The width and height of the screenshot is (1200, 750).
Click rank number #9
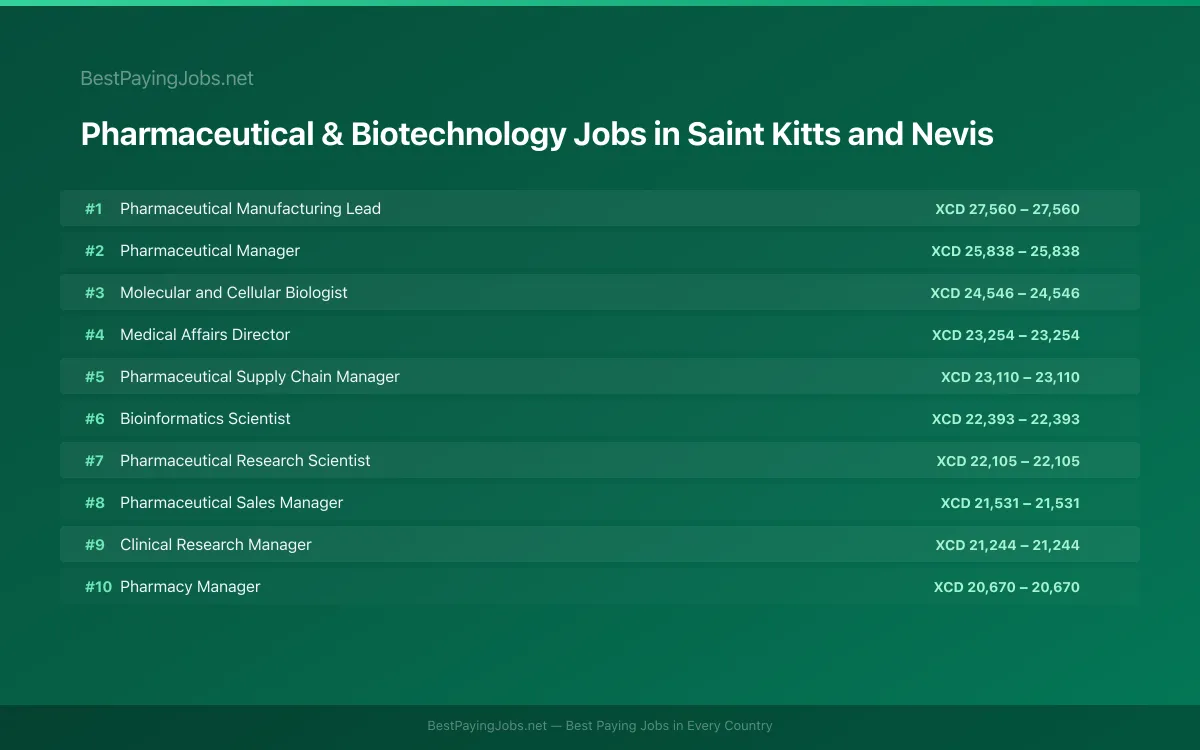pyautogui.click(x=94, y=545)
